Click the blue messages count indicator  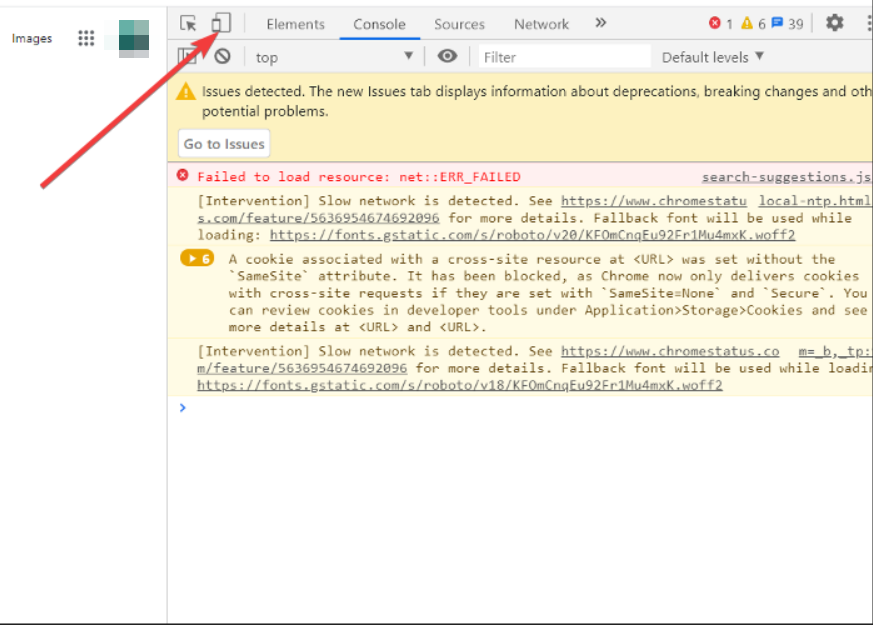tap(787, 24)
